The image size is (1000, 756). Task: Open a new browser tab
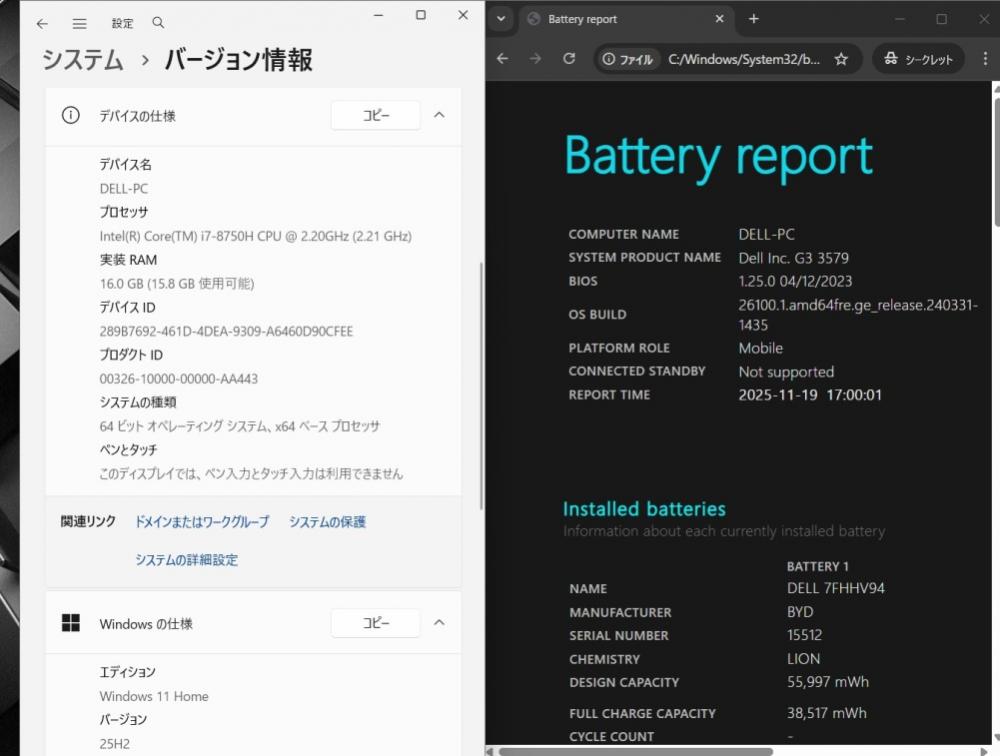[x=754, y=19]
